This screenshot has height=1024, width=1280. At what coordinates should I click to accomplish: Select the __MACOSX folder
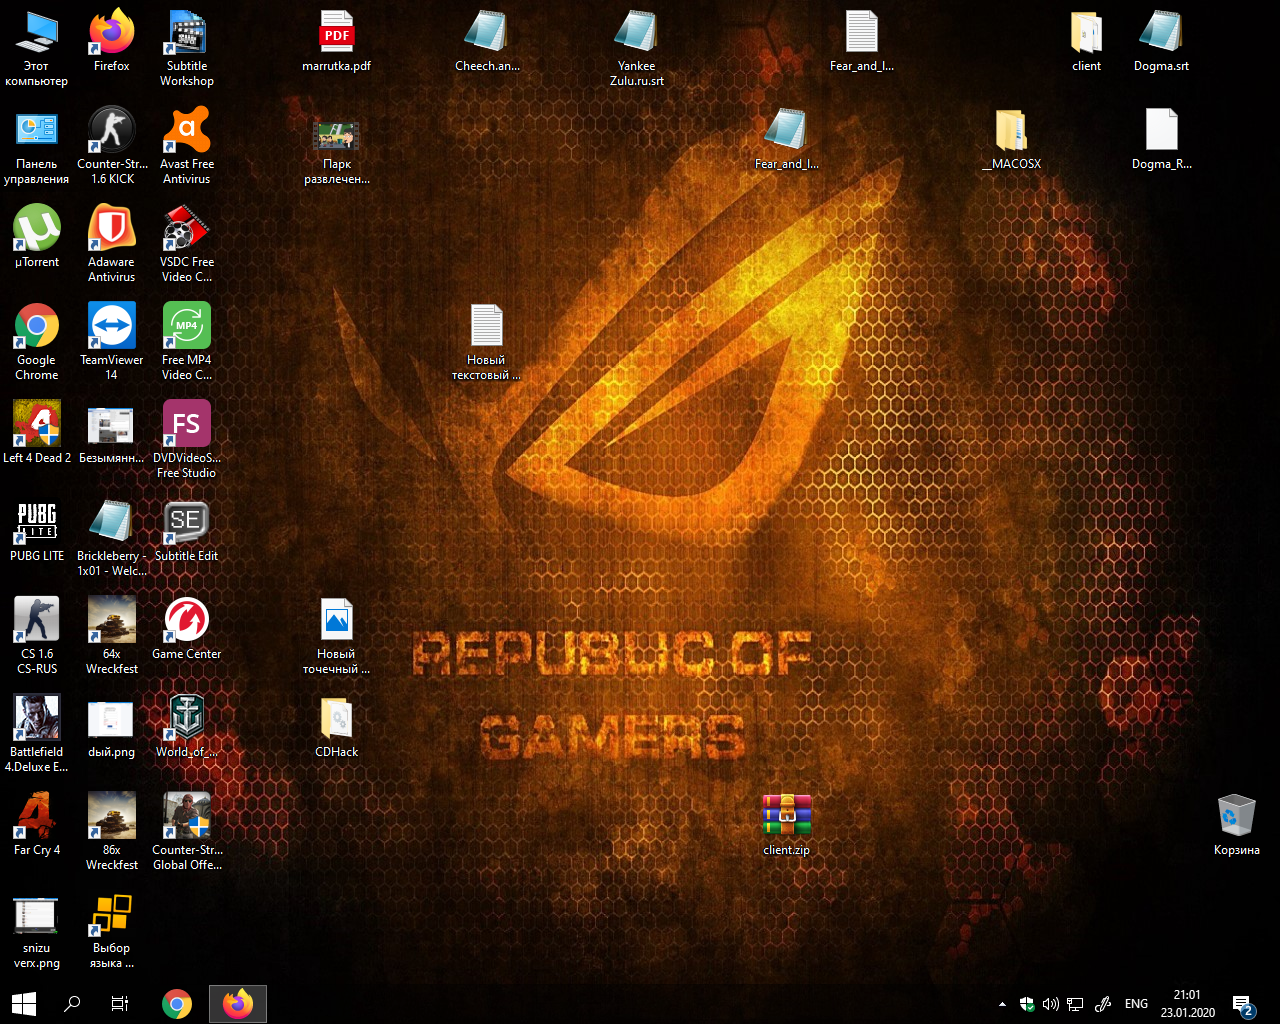point(1012,140)
